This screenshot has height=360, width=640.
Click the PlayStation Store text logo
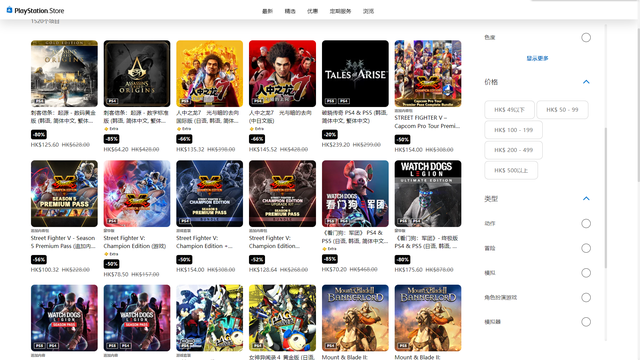[39, 11]
